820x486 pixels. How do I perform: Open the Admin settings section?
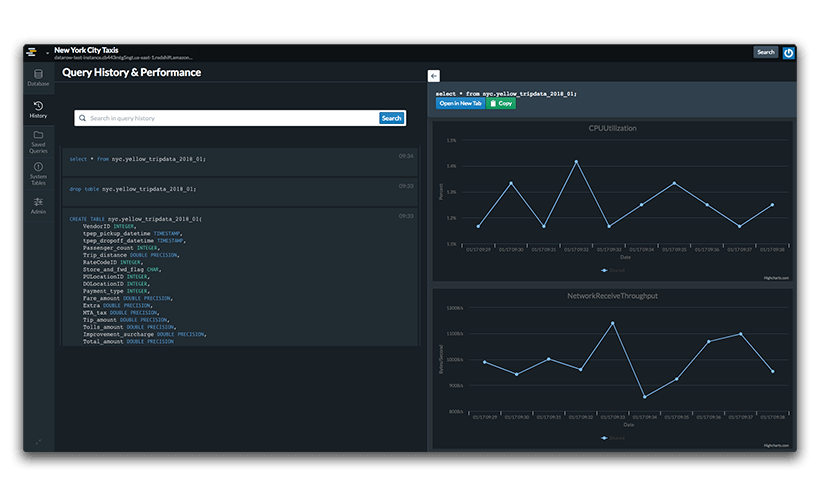[38, 205]
